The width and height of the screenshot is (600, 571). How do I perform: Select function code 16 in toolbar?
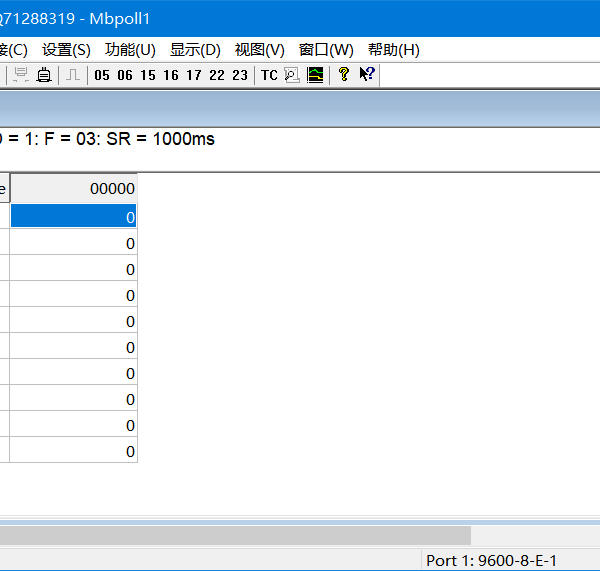click(x=171, y=75)
